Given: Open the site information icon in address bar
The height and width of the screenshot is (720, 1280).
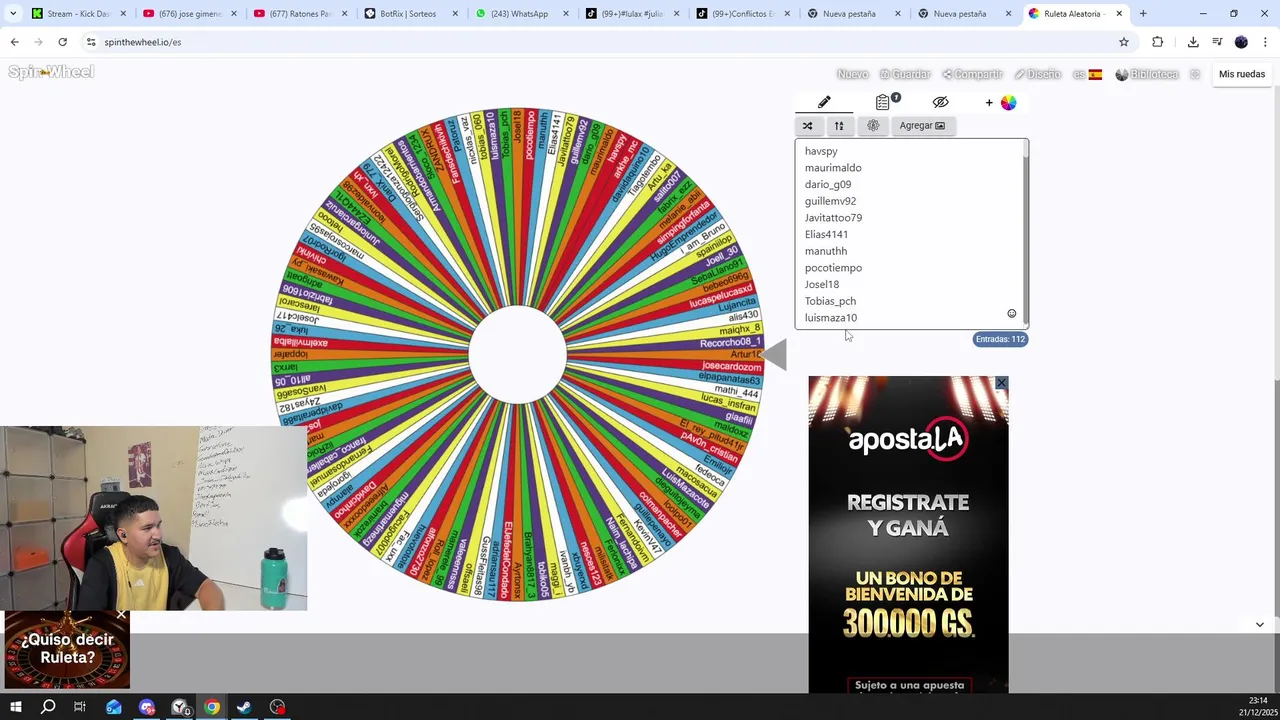Looking at the screenshot, I should click(90, 42).
